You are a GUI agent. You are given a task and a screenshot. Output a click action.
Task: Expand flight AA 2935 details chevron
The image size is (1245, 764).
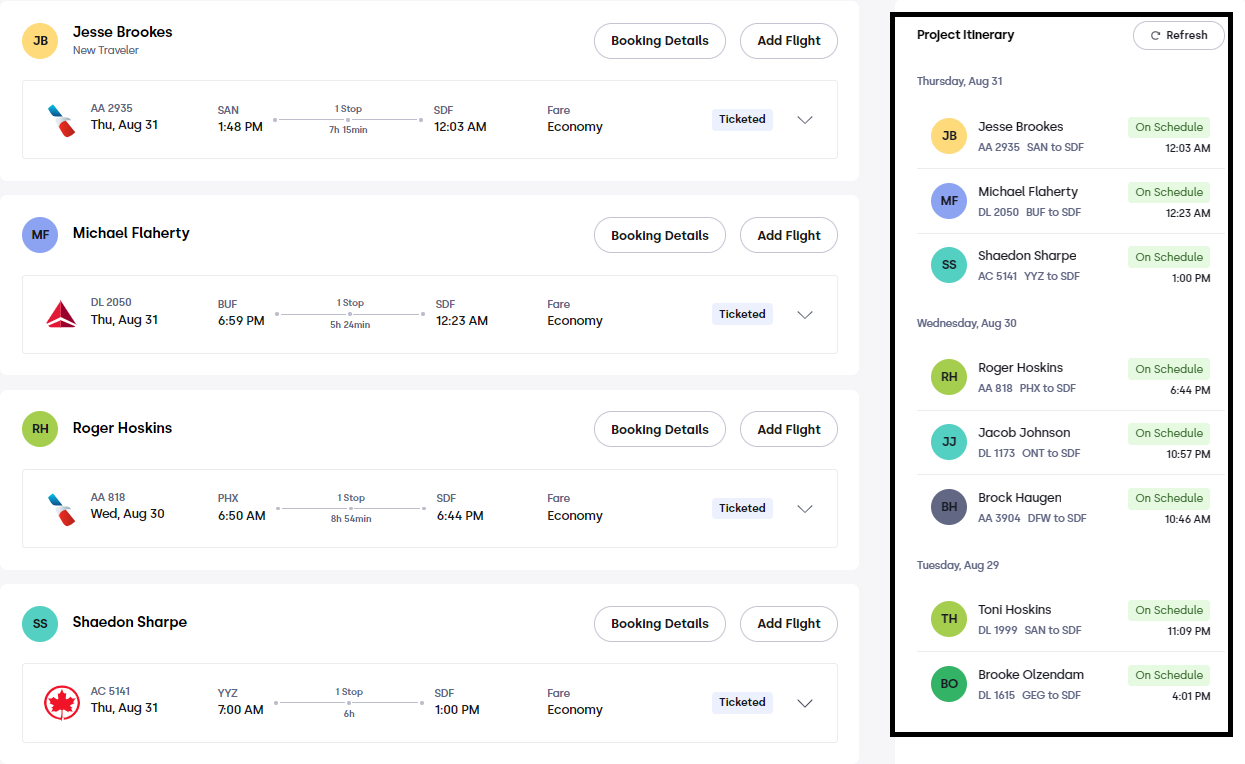click(x=805, y=119)
